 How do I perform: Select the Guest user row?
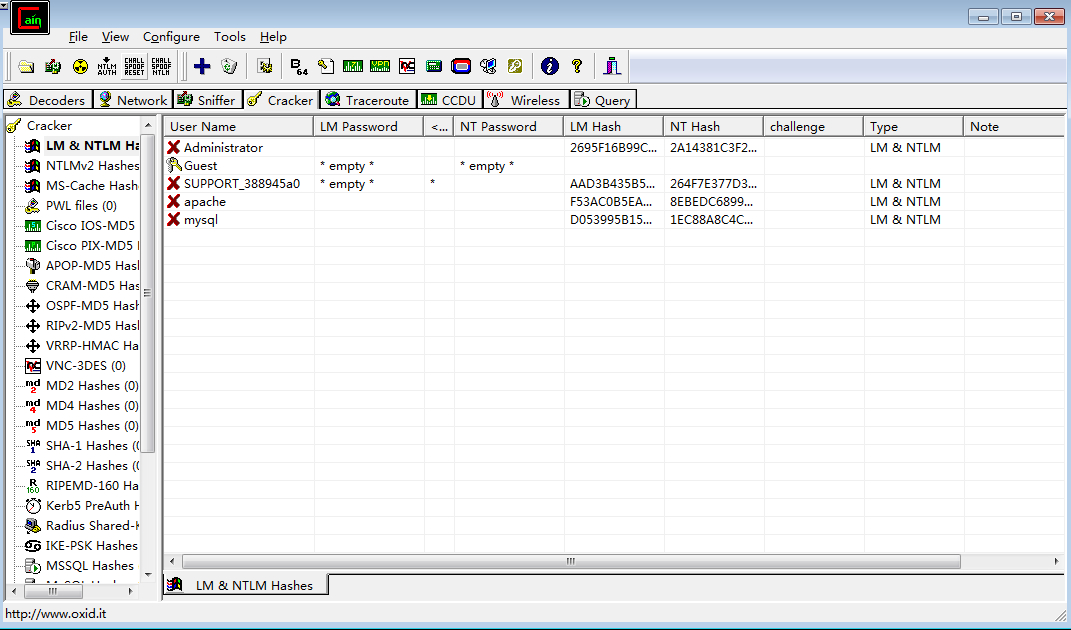[613, 166]
